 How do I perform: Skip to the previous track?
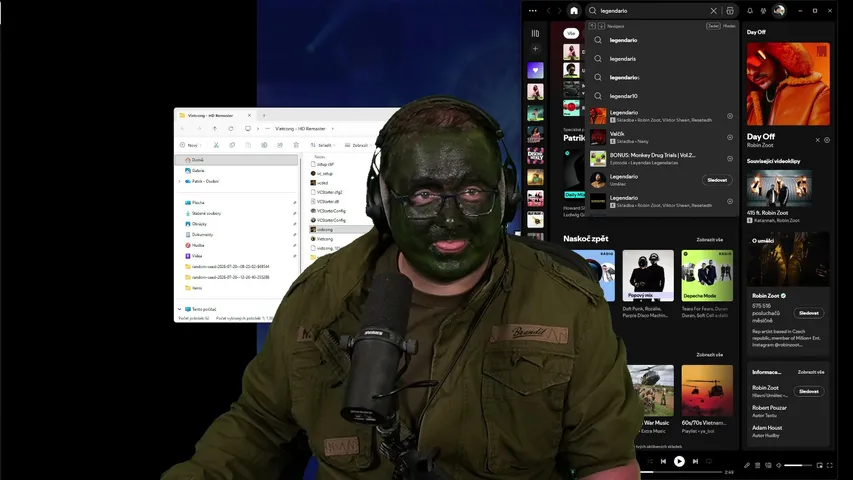pos(663,461)
